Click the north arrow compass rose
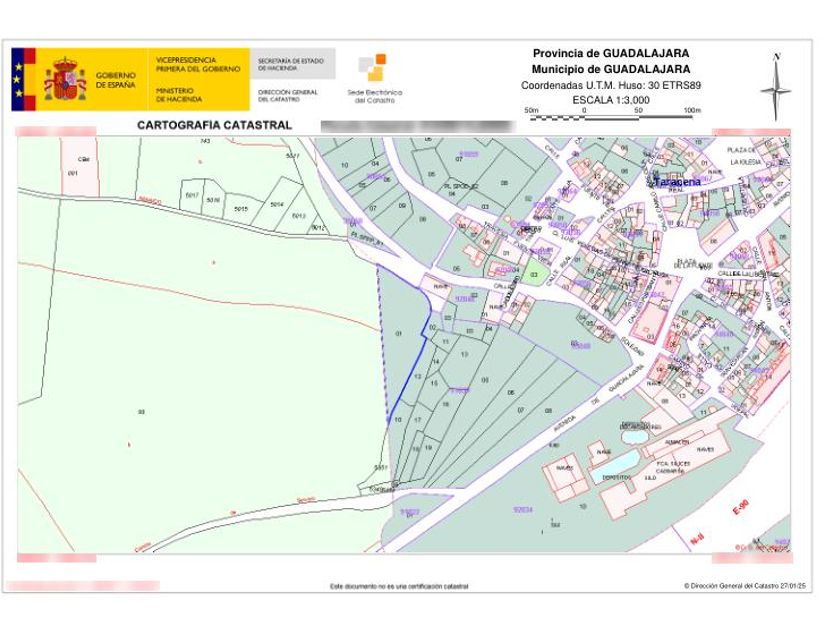Image resolution: width=840 pixels, height=630 pixels. pos(776,87)
